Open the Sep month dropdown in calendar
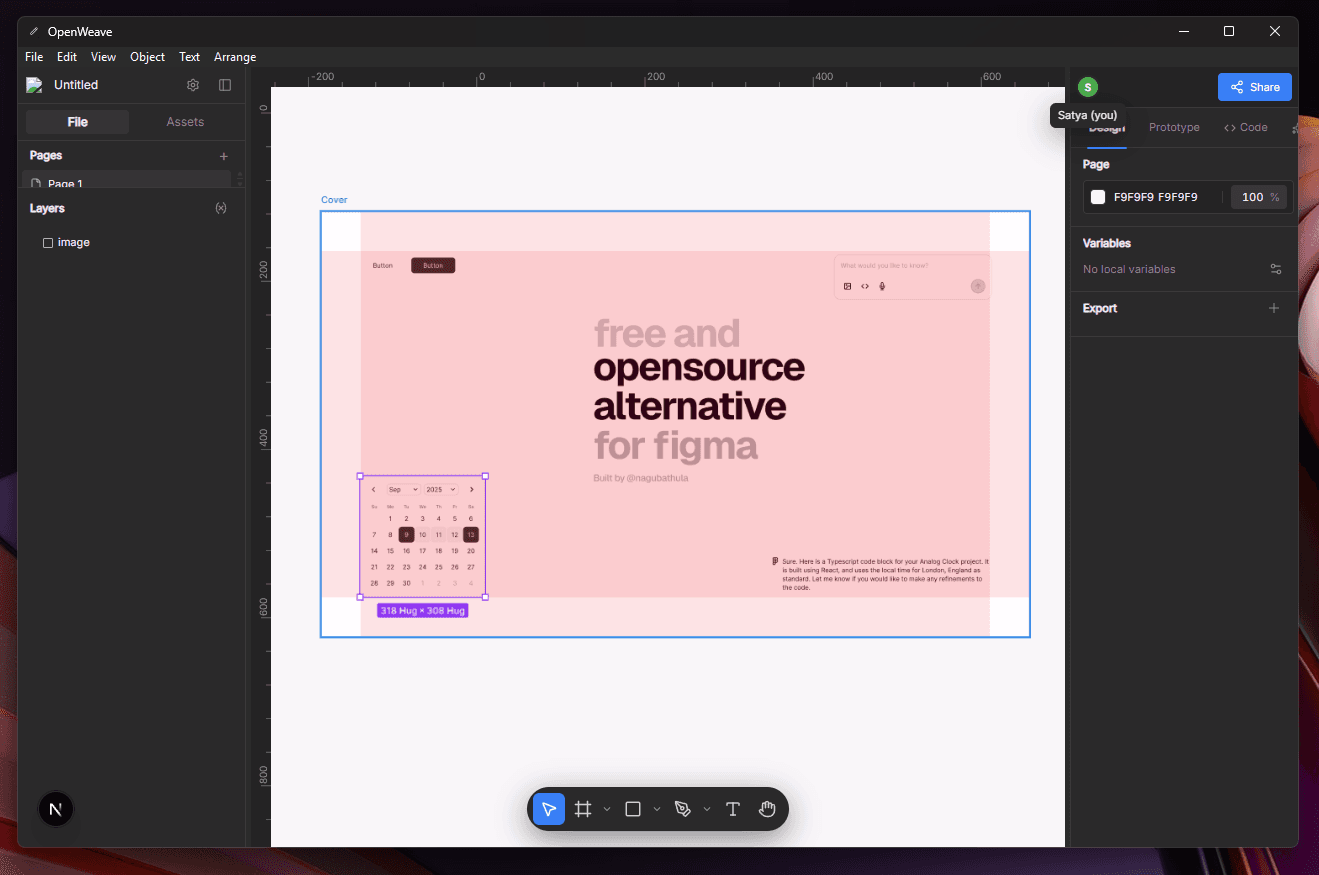Screen dimensions: 1319x875 (402, 489)
